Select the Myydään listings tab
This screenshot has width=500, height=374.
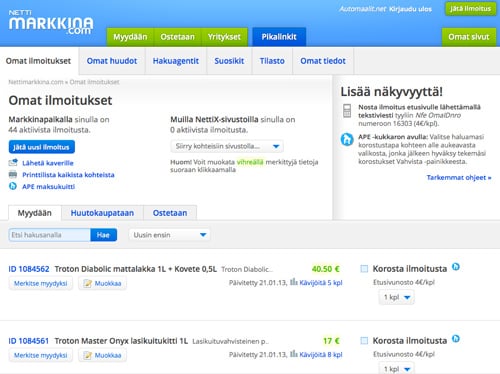[35, 213]
